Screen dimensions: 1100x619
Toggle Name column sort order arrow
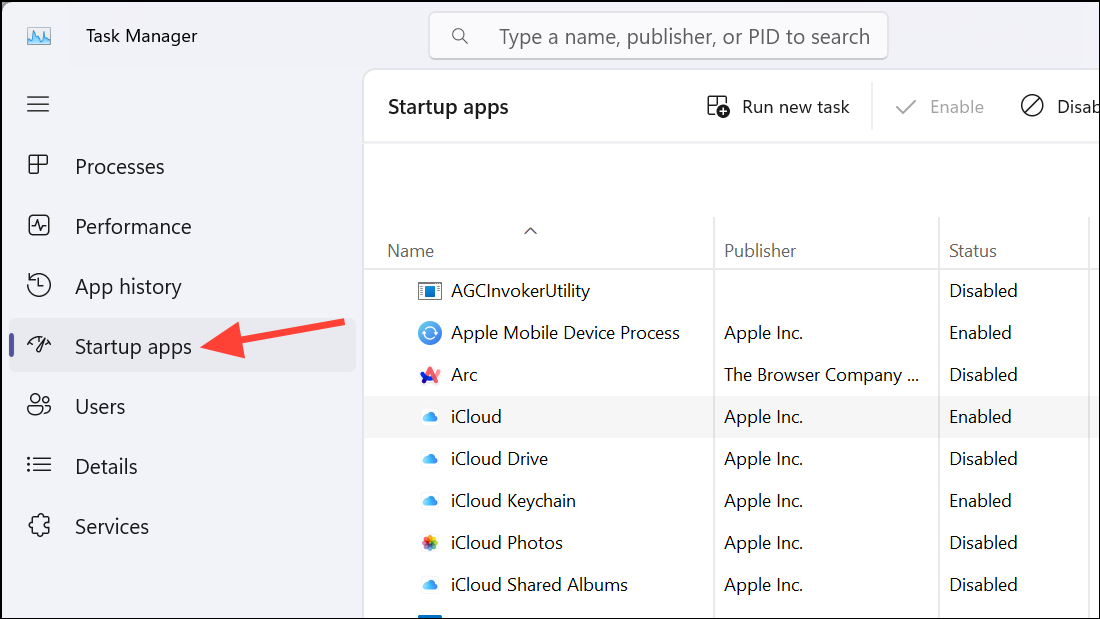point(530,231)
